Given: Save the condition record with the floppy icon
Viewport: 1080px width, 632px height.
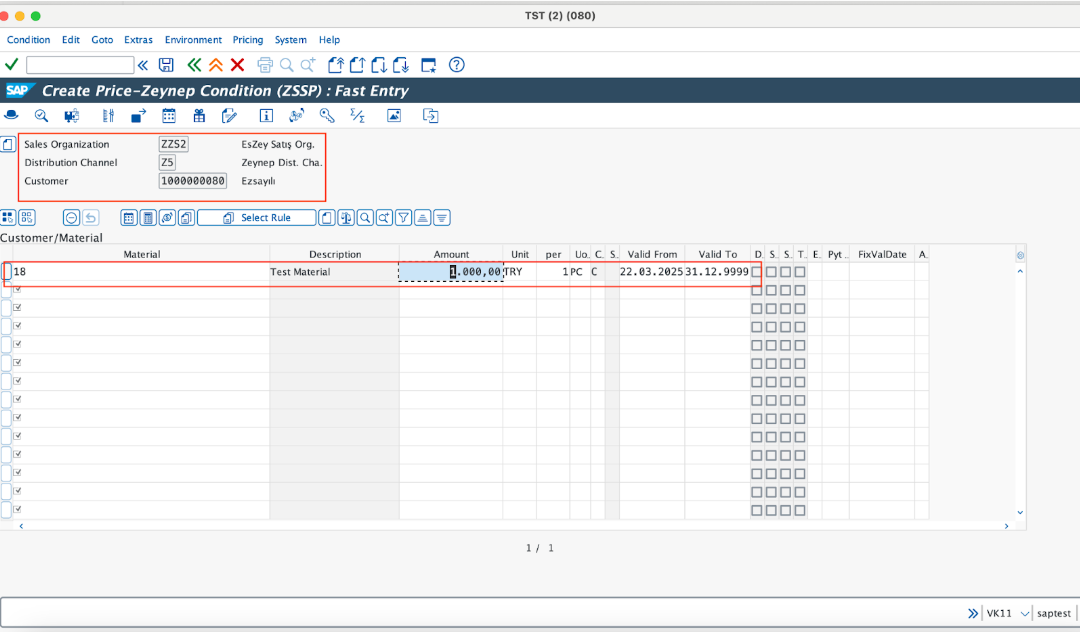Looking at the screenshot, I should (166, 65).
